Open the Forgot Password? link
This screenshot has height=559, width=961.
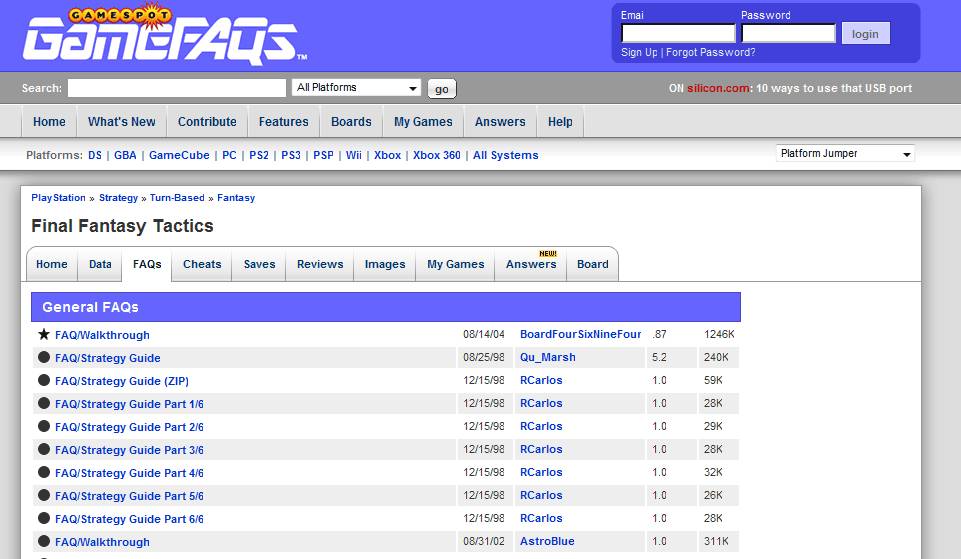tap(710, 52)
